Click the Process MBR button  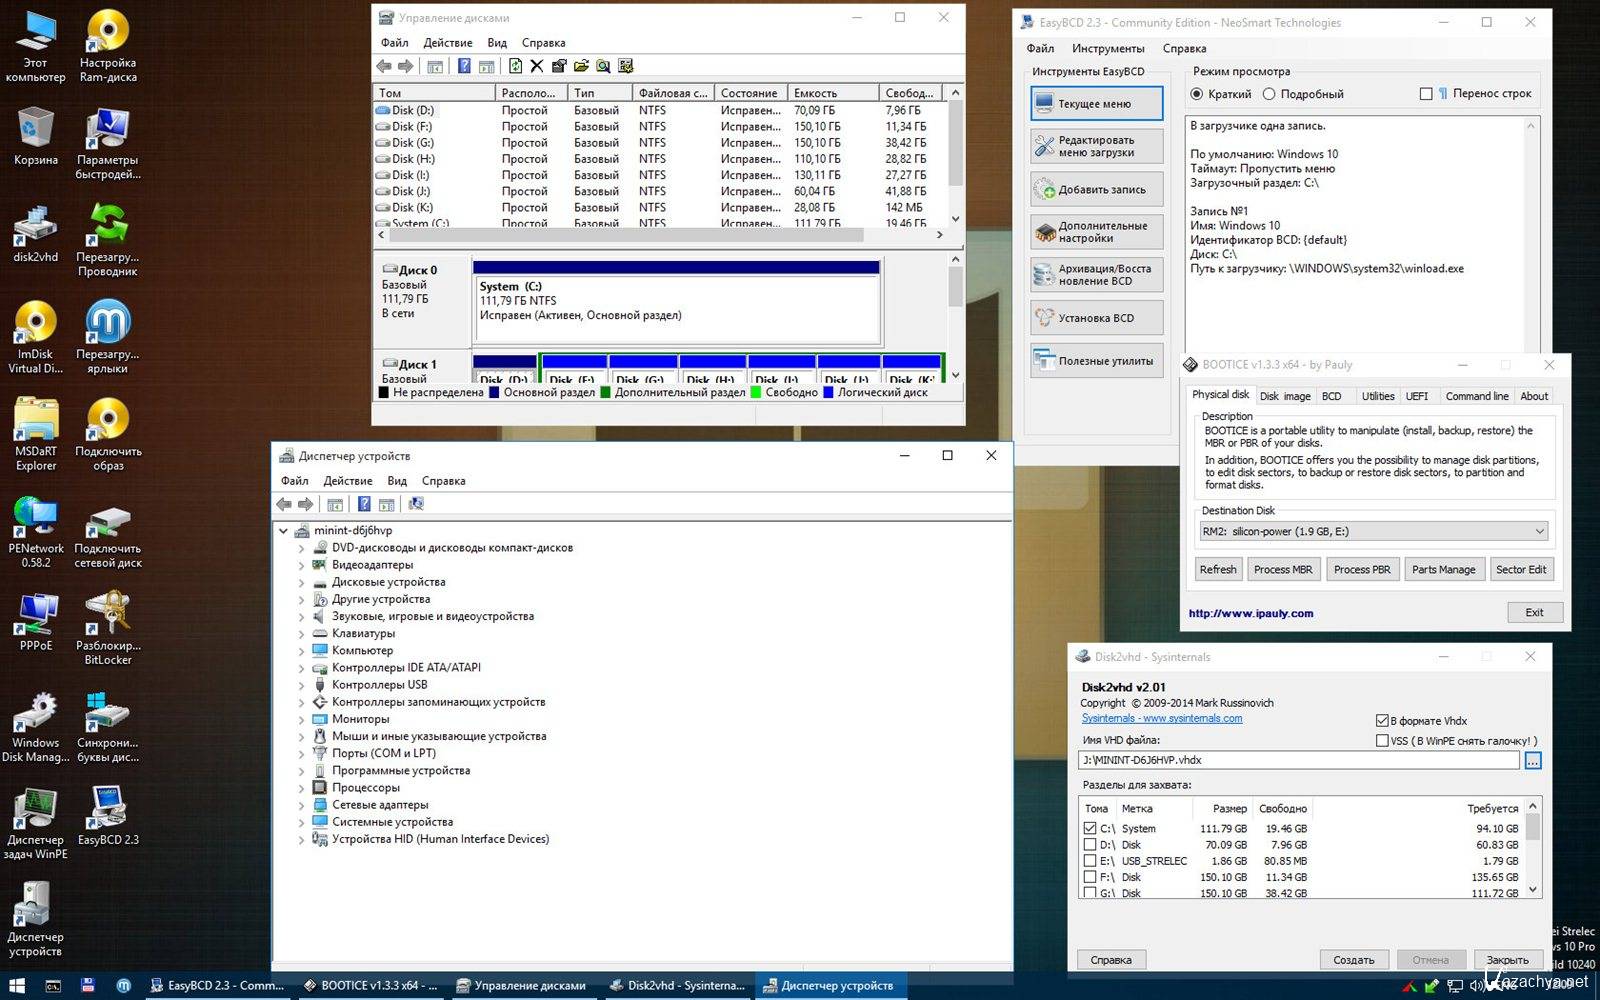1282,570
